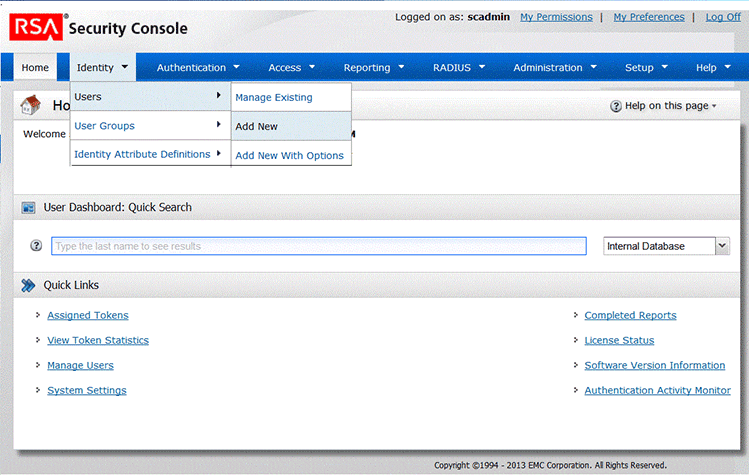Select User Groups submenu item
The image size is (749, 475).
click(x=150, y=126)
